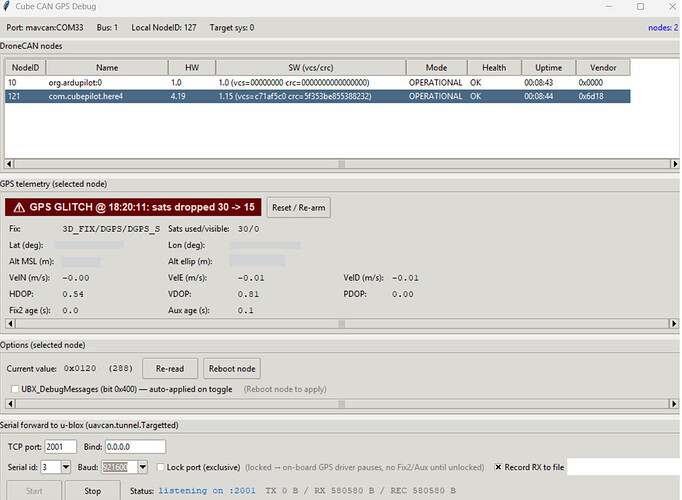
Task: Click the feather app icon in title bar
Action: 6,6
